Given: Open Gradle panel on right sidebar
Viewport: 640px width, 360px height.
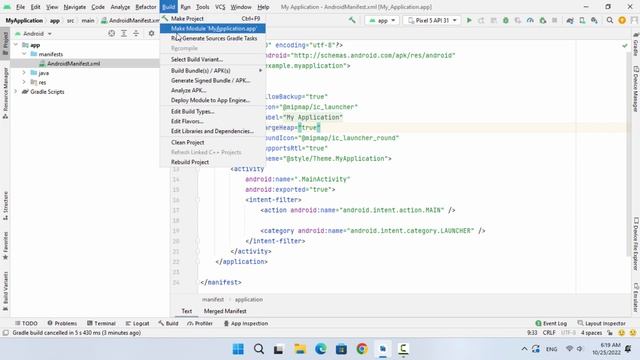Looking at the screenshot, I should tap(636, 44).
